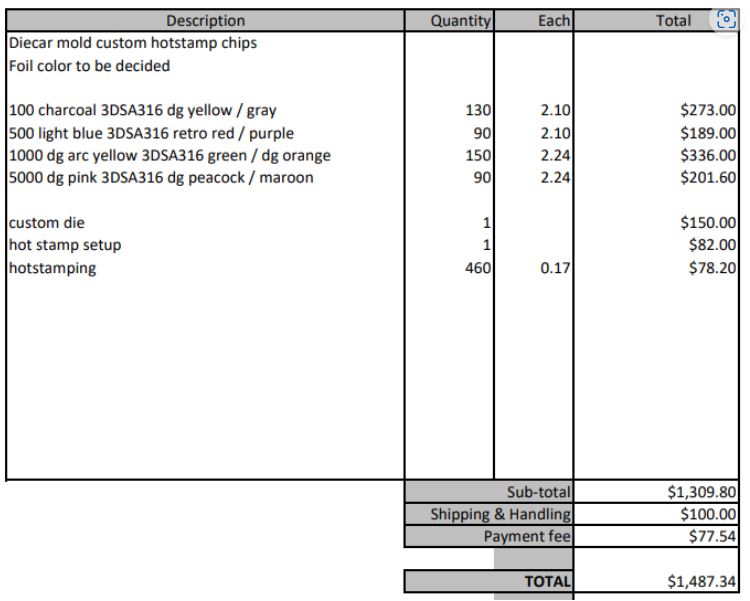Click the visual search icon in the top-right corner
The image size is (750, 601).
(x=726, y=21)
